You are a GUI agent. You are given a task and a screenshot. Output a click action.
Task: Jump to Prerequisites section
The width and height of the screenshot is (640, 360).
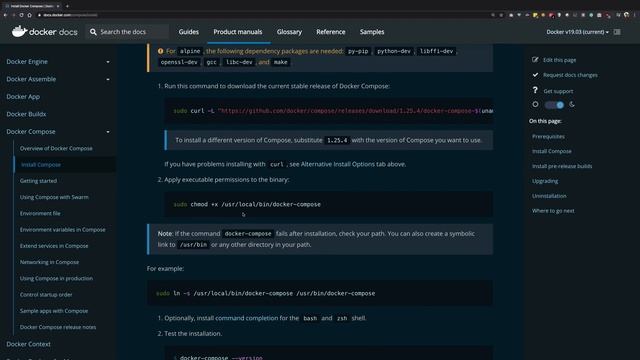pos(548,136)
